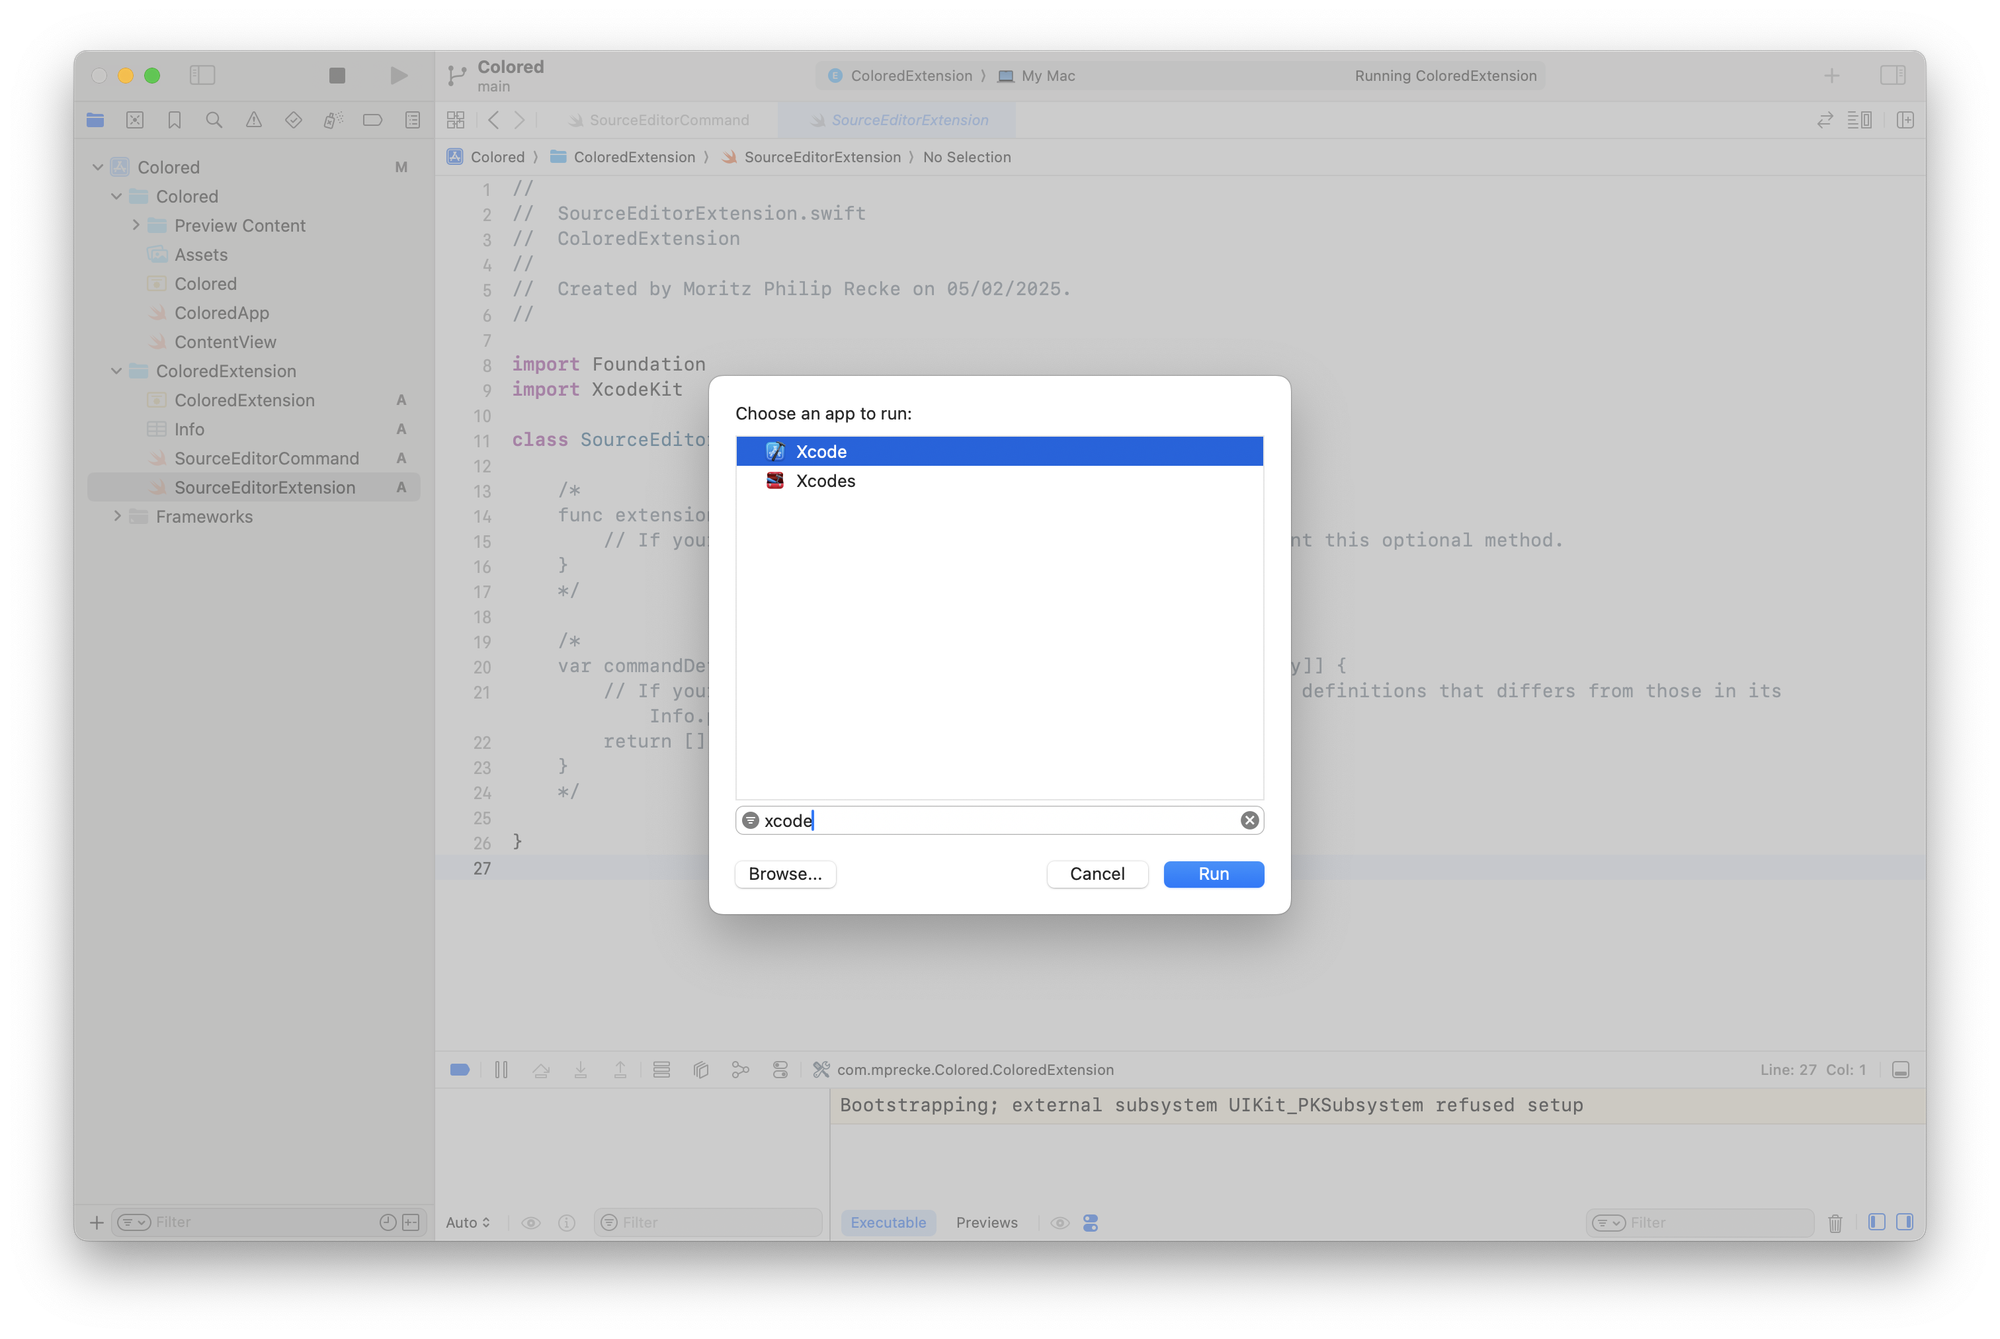Viewport: 2000px width, 1339px height.
Task: Open Debug Memory Graph
Action: [x=740, y=1070]
